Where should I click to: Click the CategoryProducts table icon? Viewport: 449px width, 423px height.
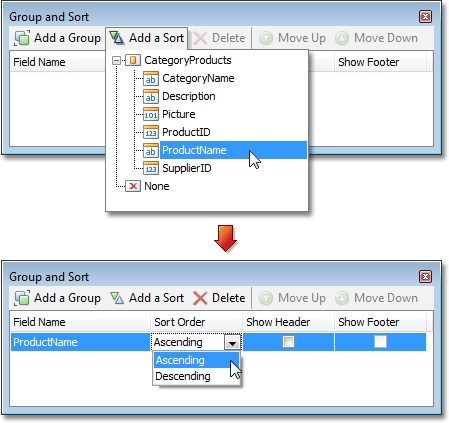point(133,60)
